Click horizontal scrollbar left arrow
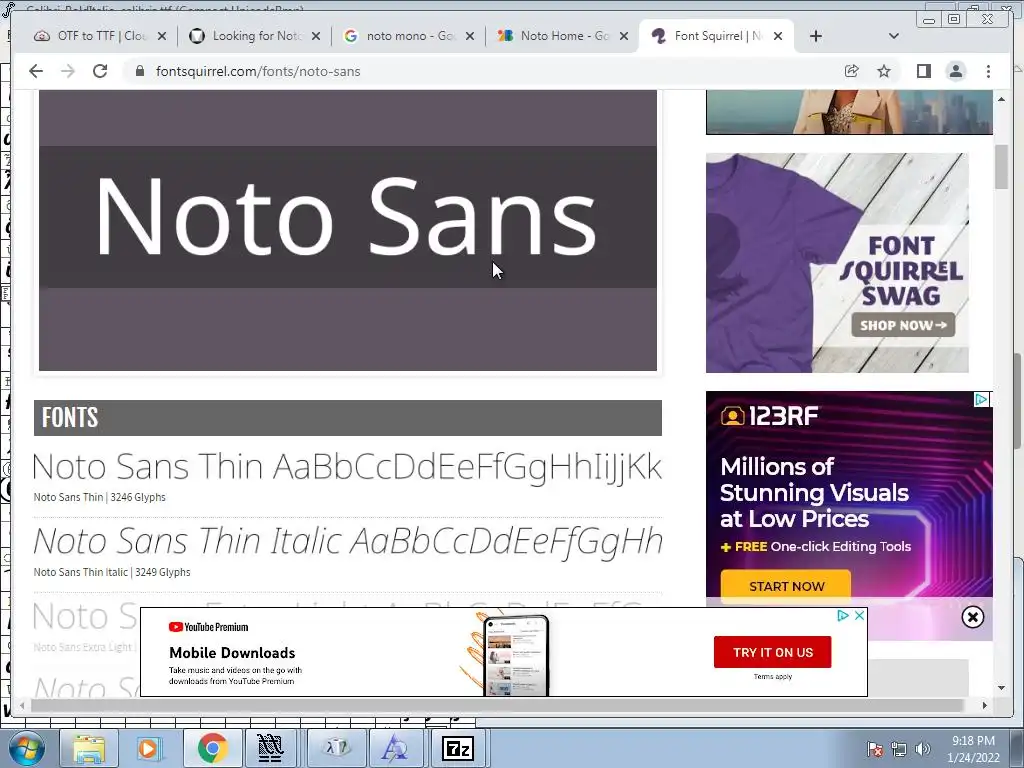 (x=22, y=705)
